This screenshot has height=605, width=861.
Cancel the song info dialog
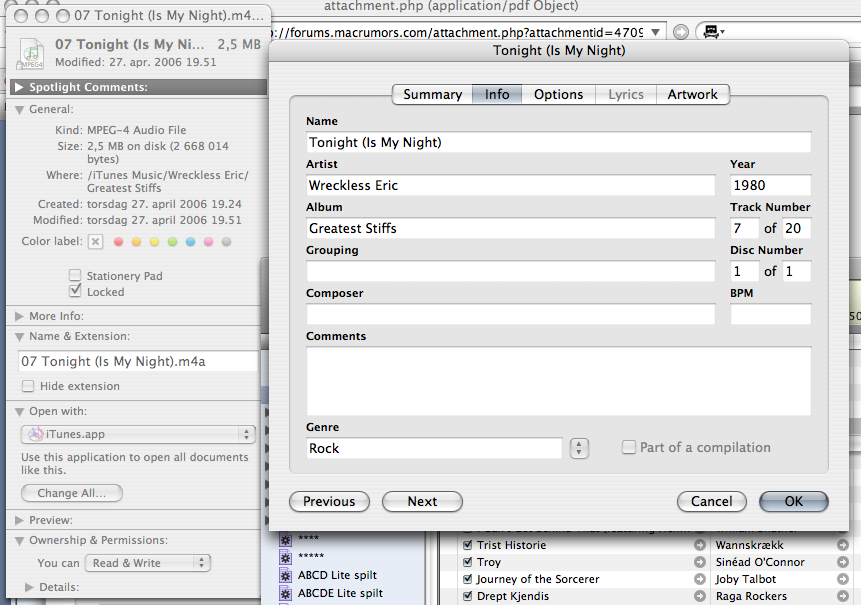[x=712, y=501]
